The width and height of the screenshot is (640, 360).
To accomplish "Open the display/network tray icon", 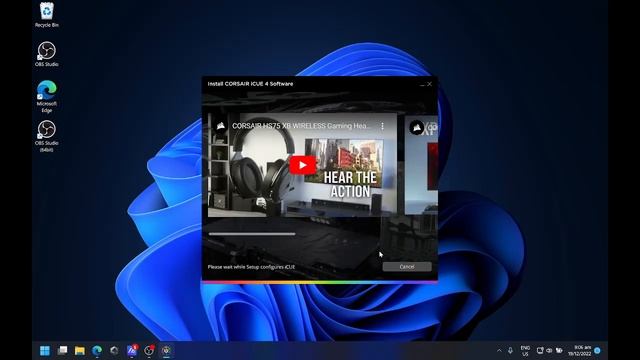I will tap(540, 351).
